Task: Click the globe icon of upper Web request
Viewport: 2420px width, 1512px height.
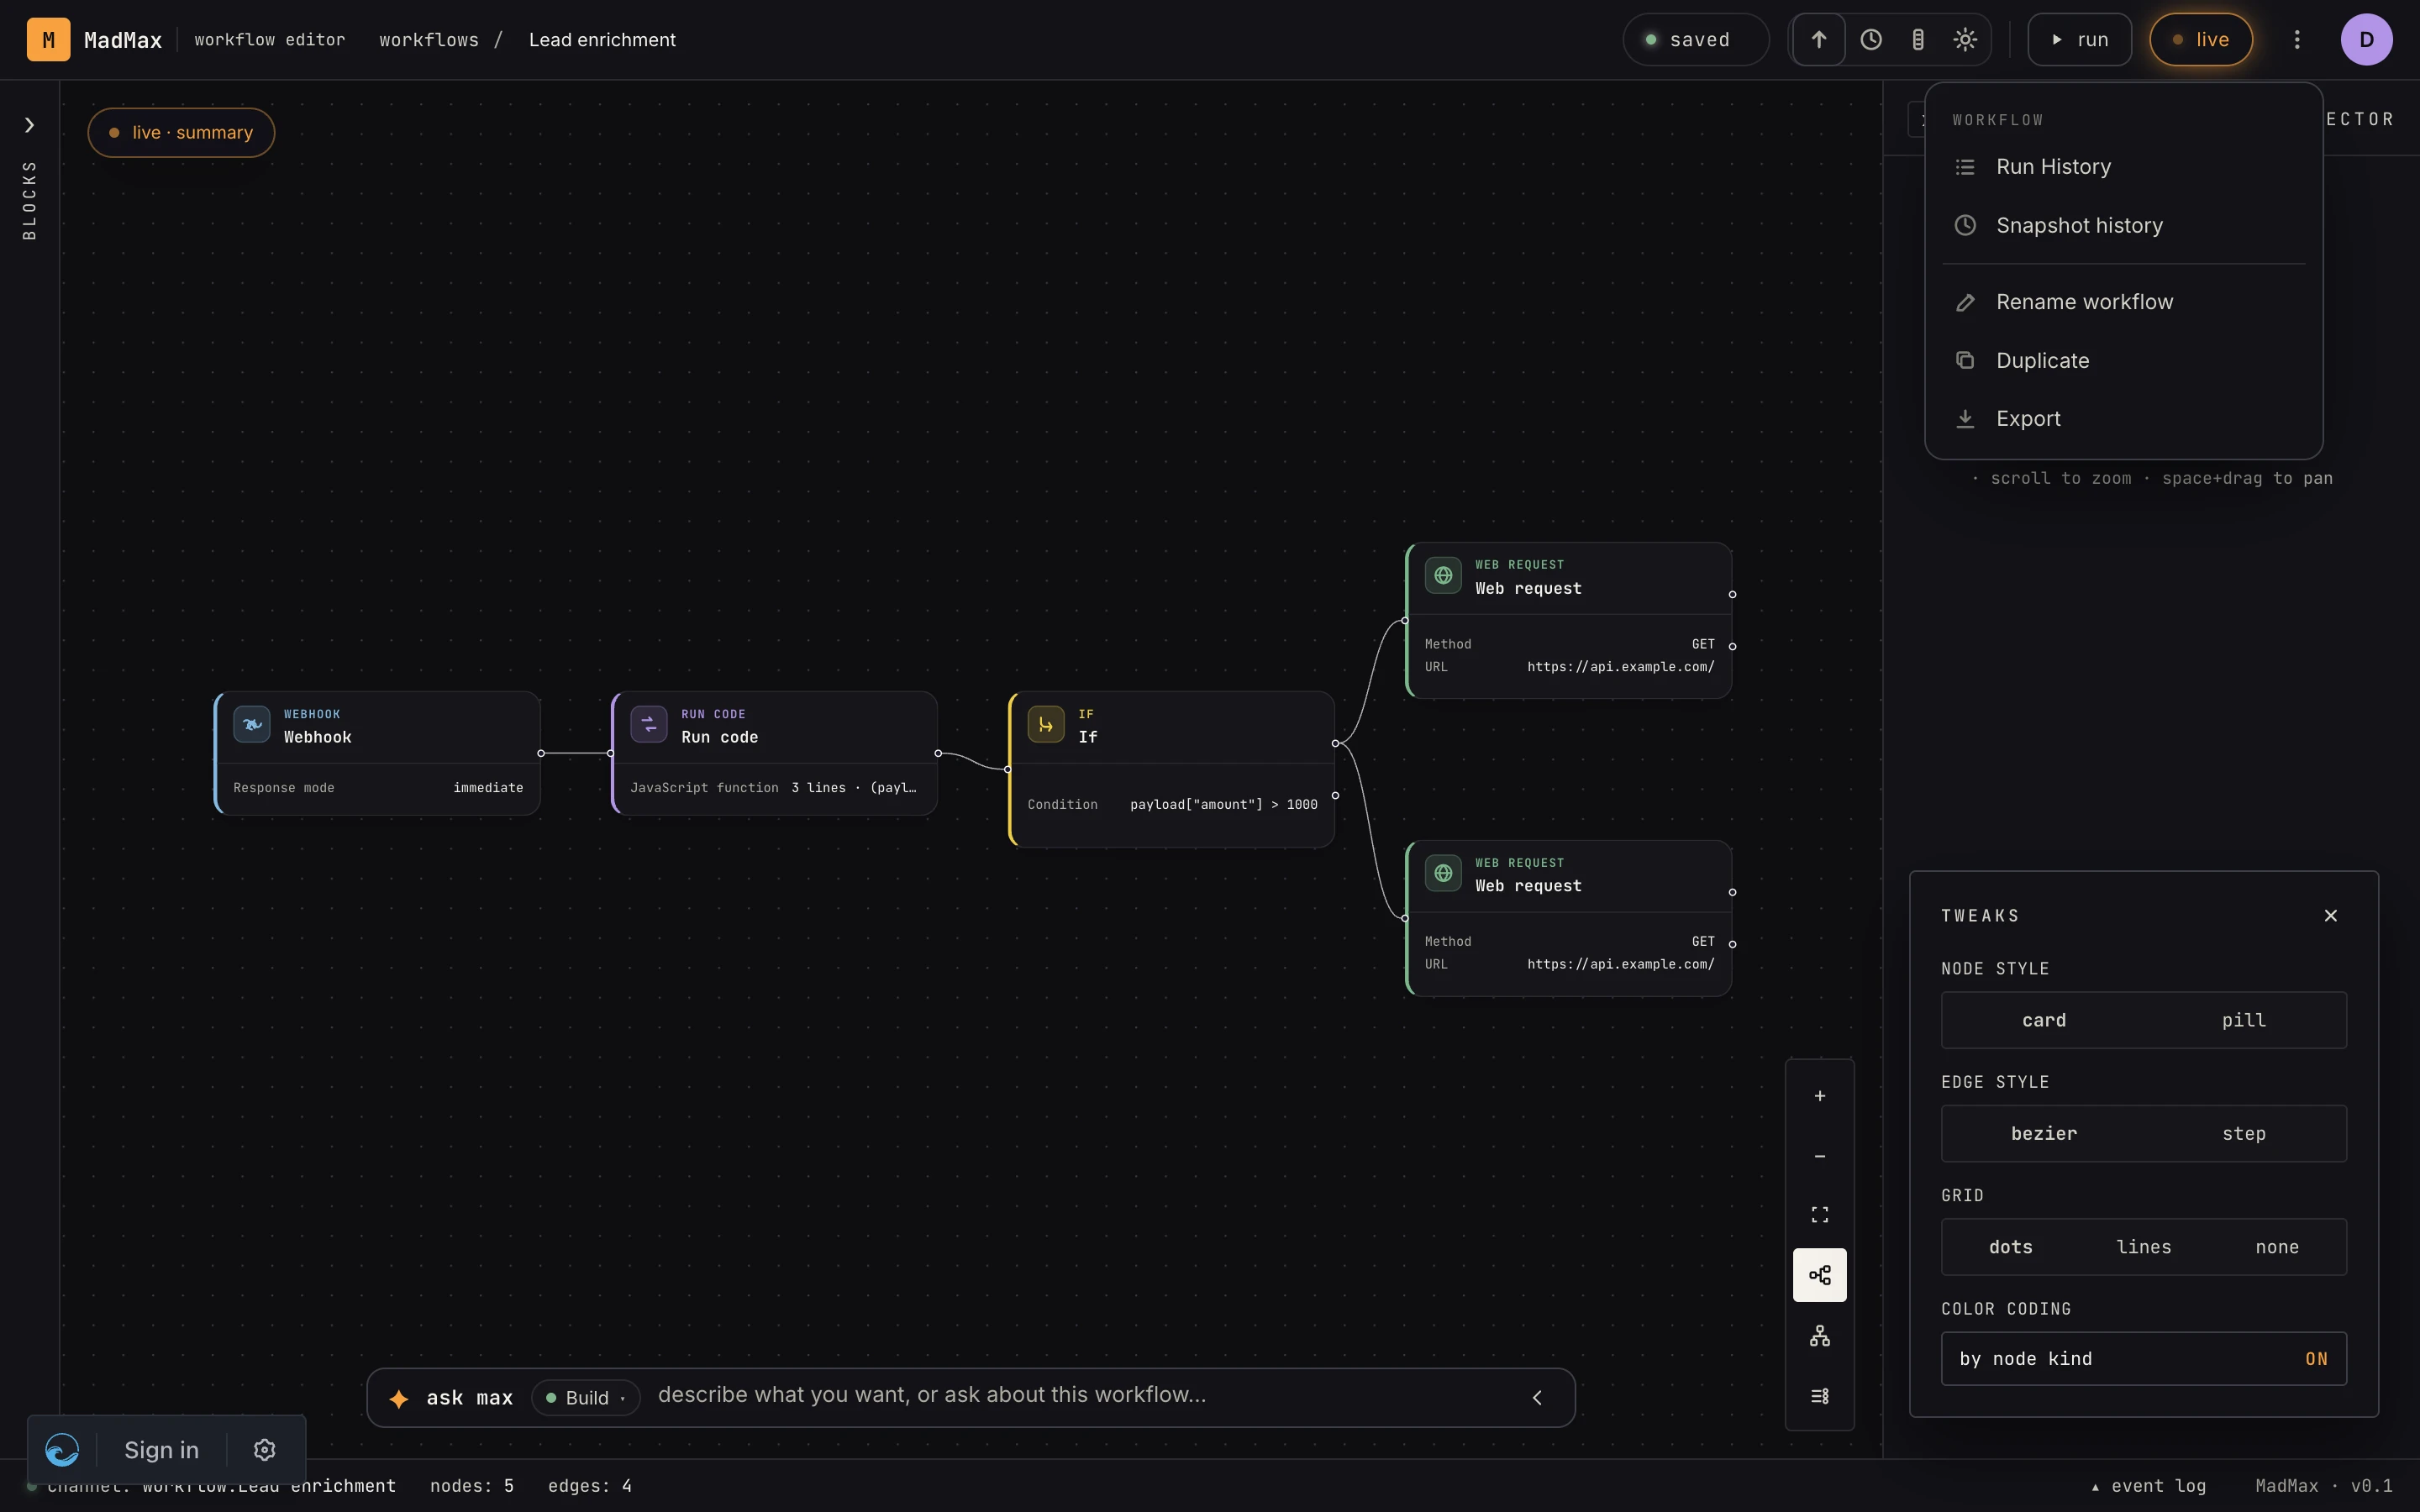Action: 1443,575
